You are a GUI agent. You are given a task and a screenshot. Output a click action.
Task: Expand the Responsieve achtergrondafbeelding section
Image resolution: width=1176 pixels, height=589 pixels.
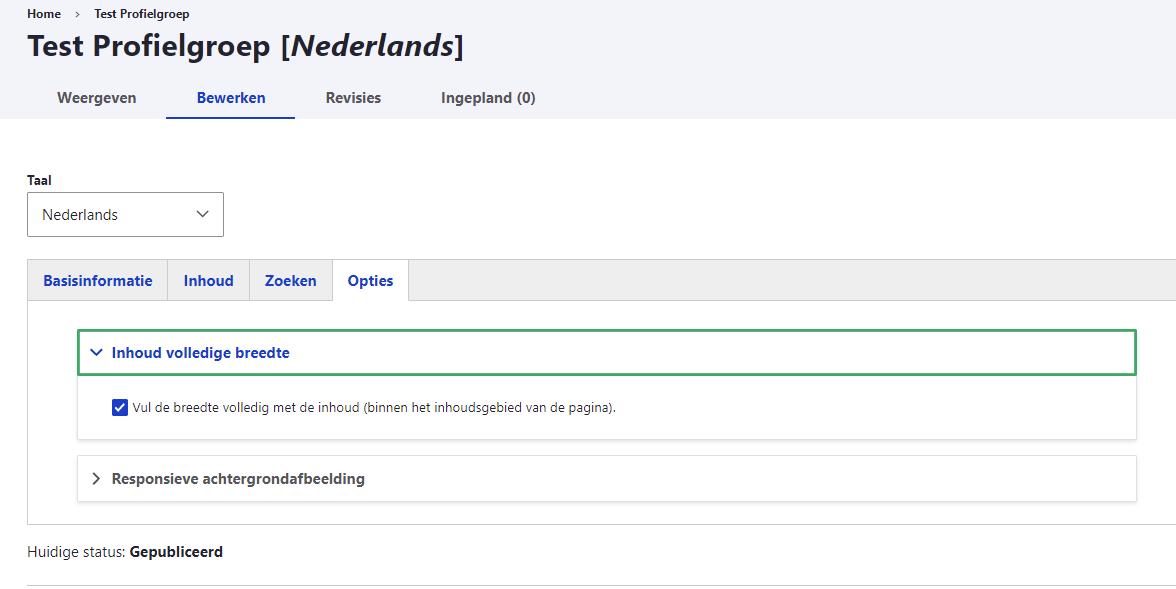(x=238, y=479)
